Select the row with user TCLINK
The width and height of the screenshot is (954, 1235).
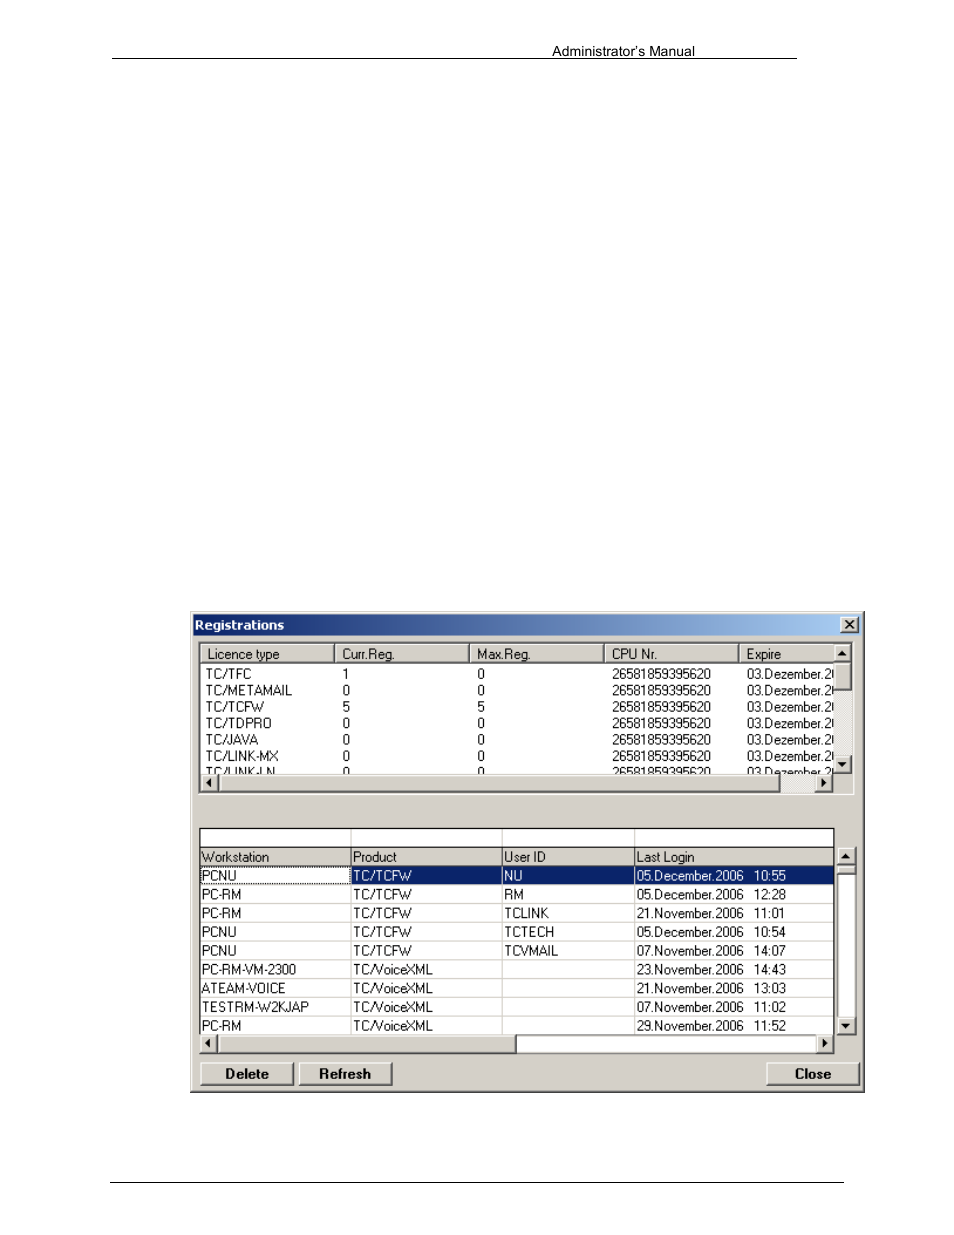click(517, 914)
